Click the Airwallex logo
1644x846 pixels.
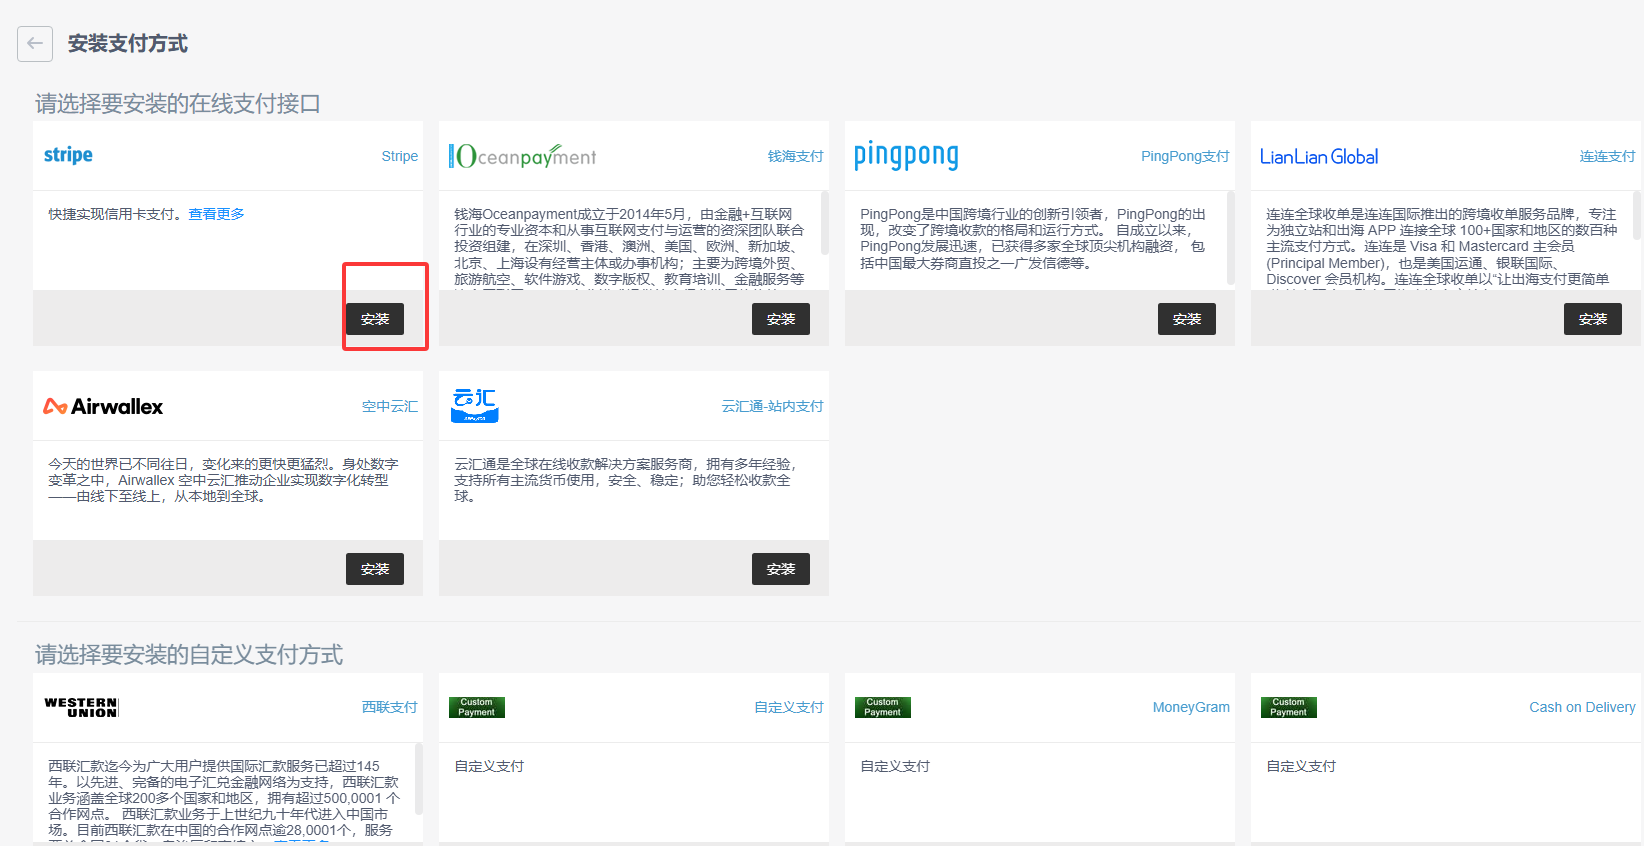[x=103, y=406]
